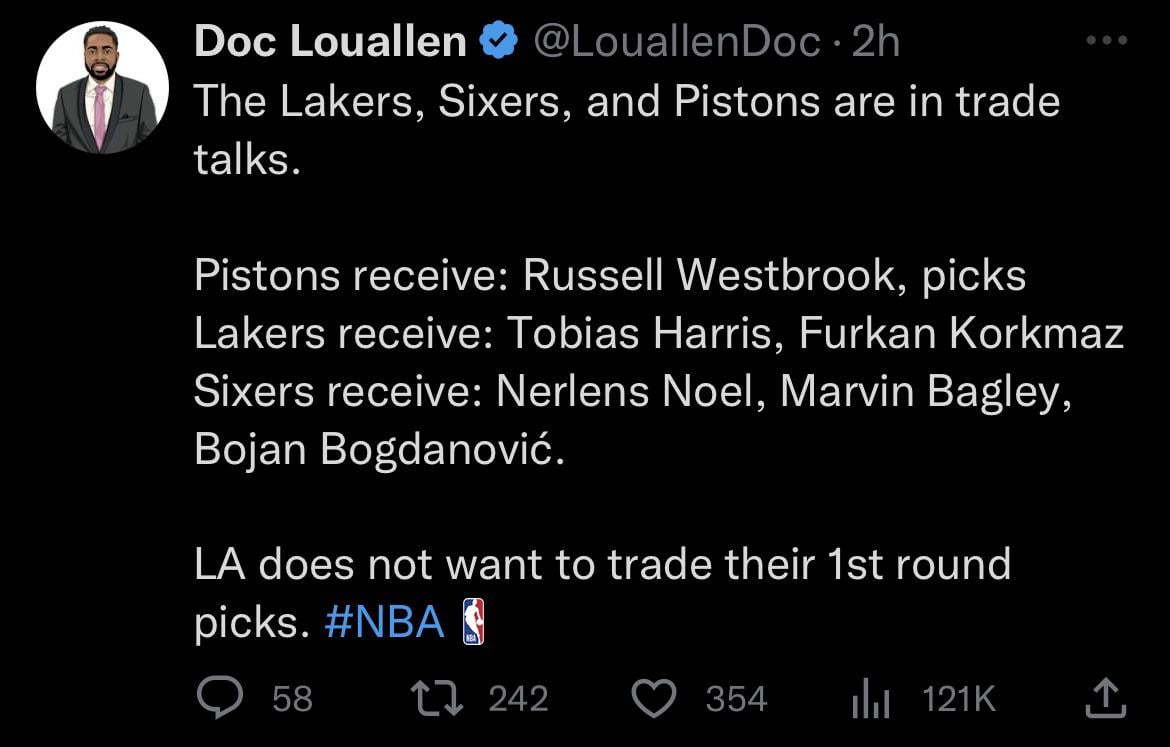Click the Doc Louallen display name

pos(330,42)
